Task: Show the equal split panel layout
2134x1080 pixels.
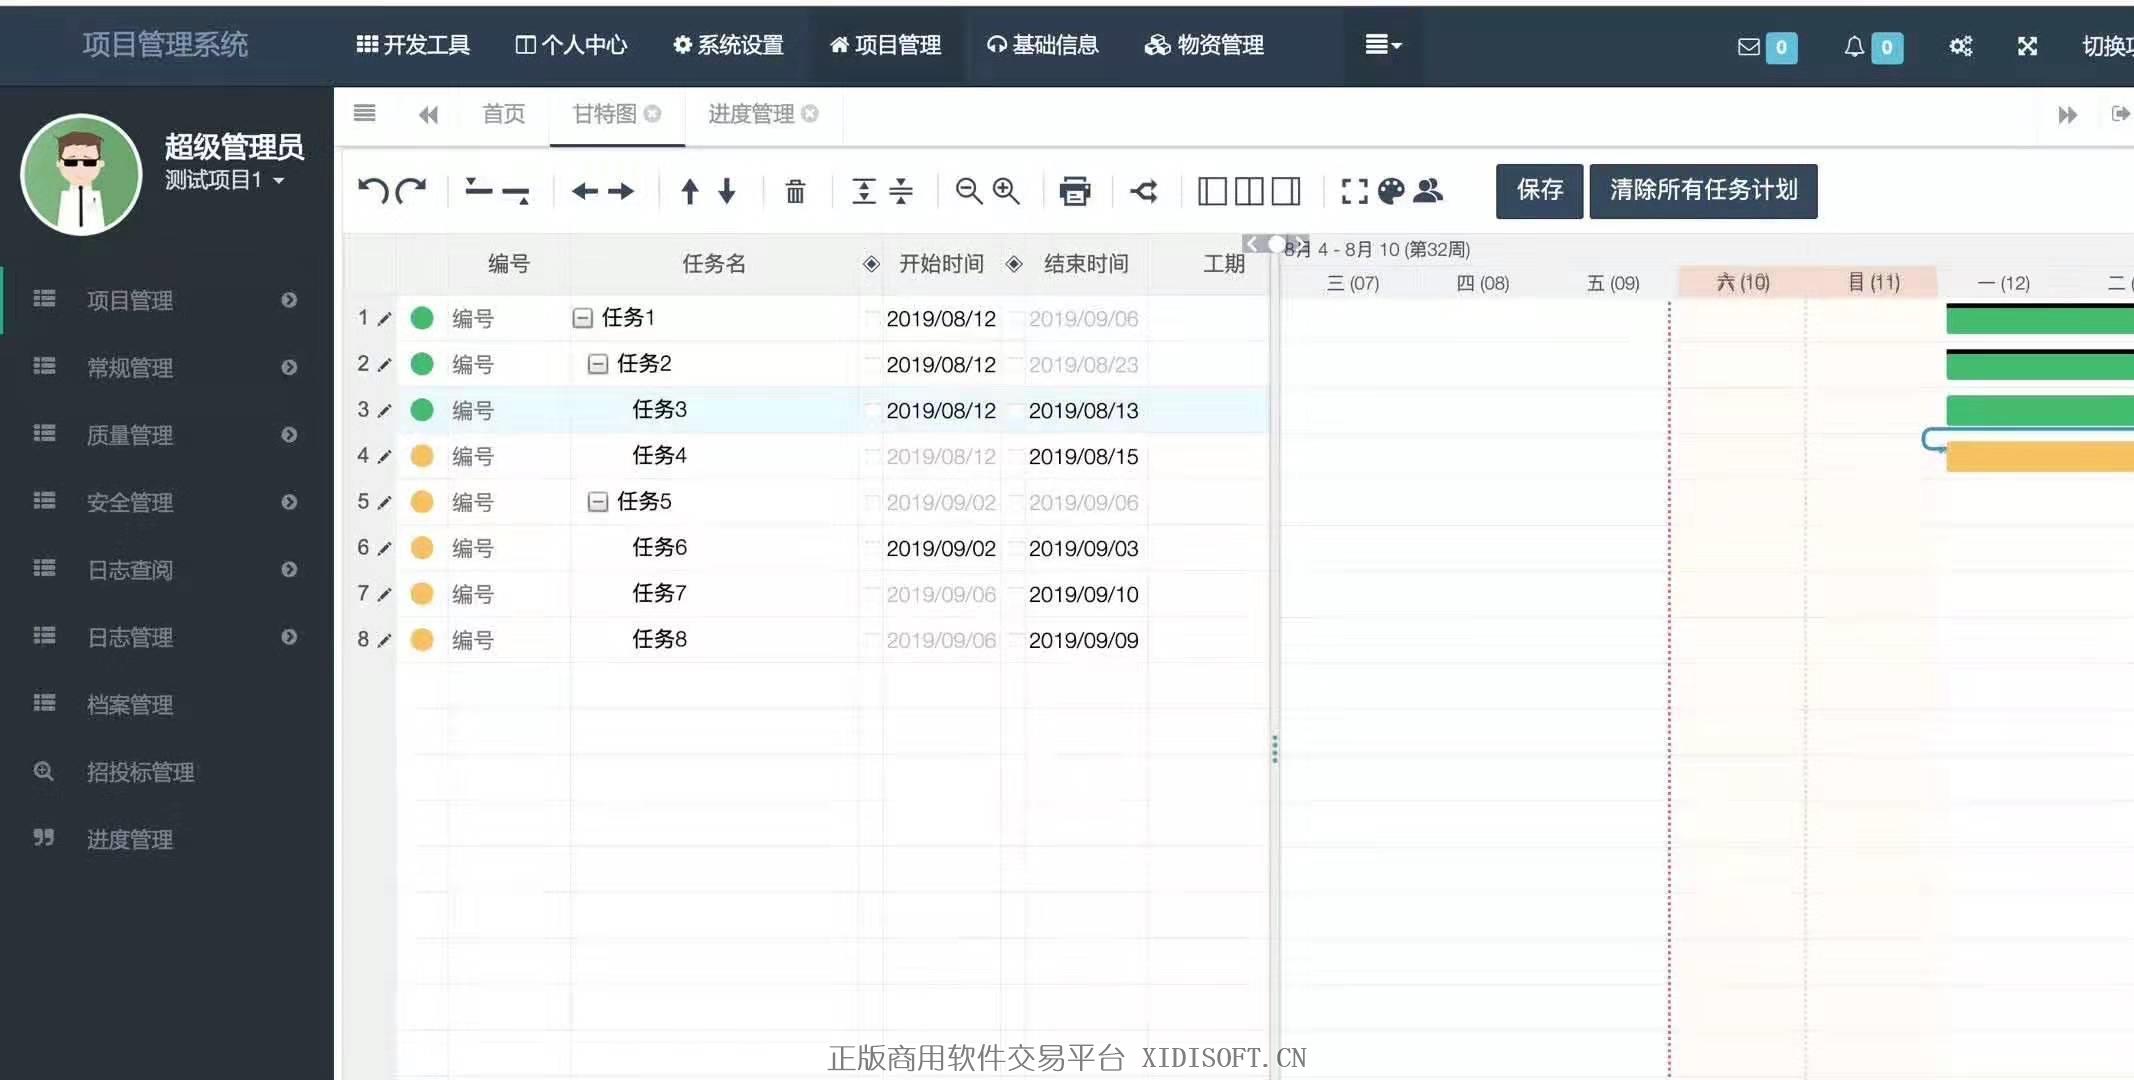Action: (x=1249, y=190)
